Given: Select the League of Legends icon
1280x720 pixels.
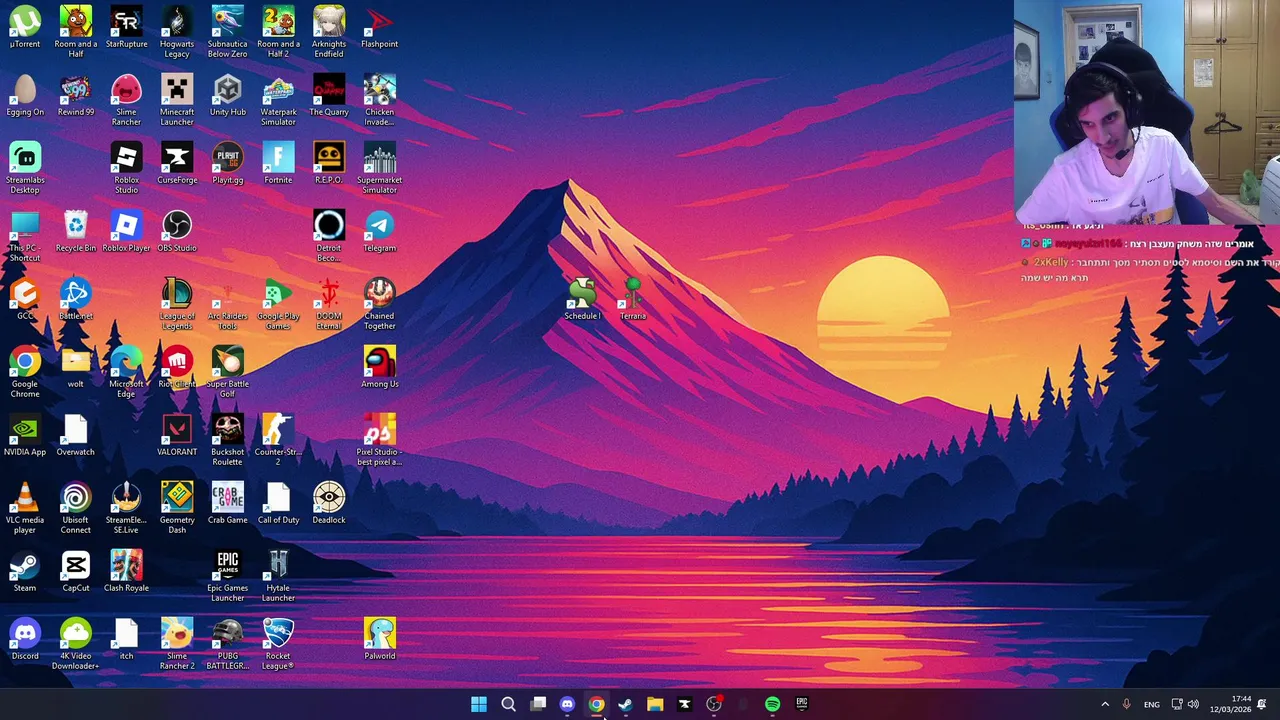Looking at the screenshot, I should click(x=177, y=304).
